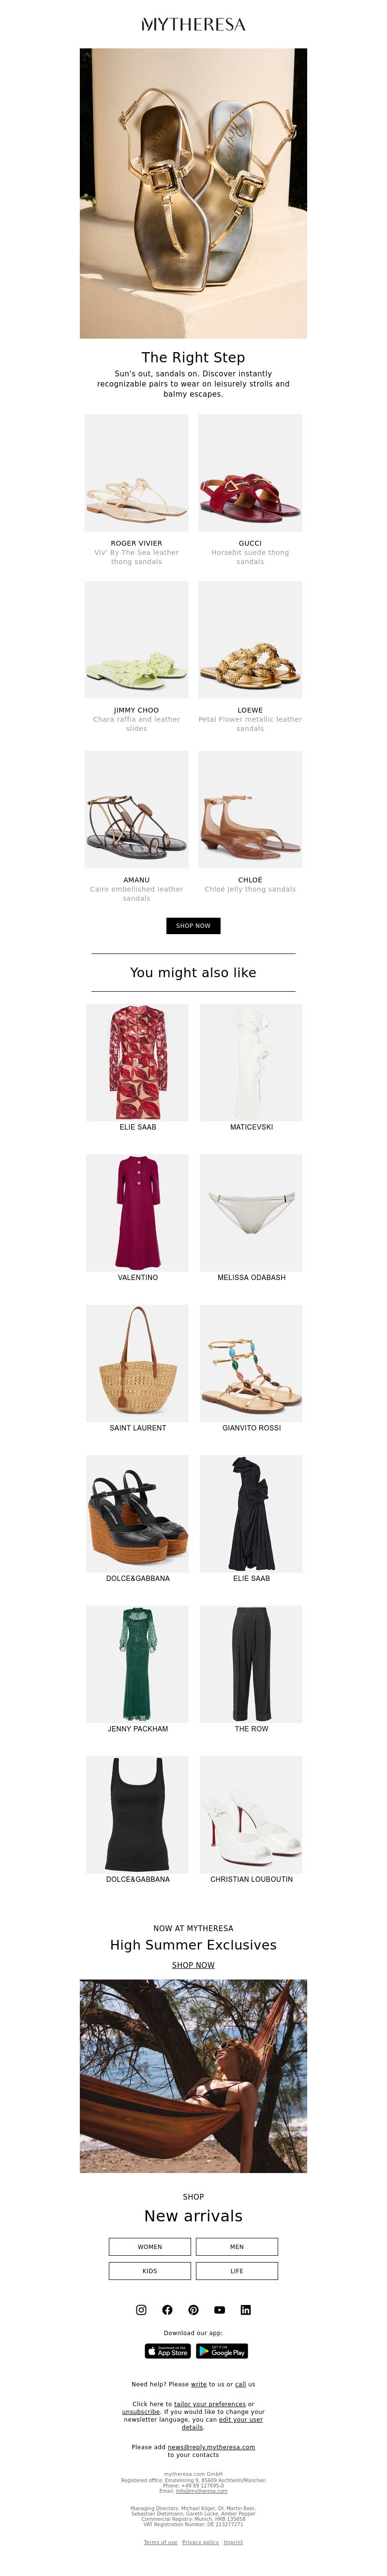Open the Facebook icon link
The height and width of the screenshot is (2576, 387).
click(x=167, y=2309)
